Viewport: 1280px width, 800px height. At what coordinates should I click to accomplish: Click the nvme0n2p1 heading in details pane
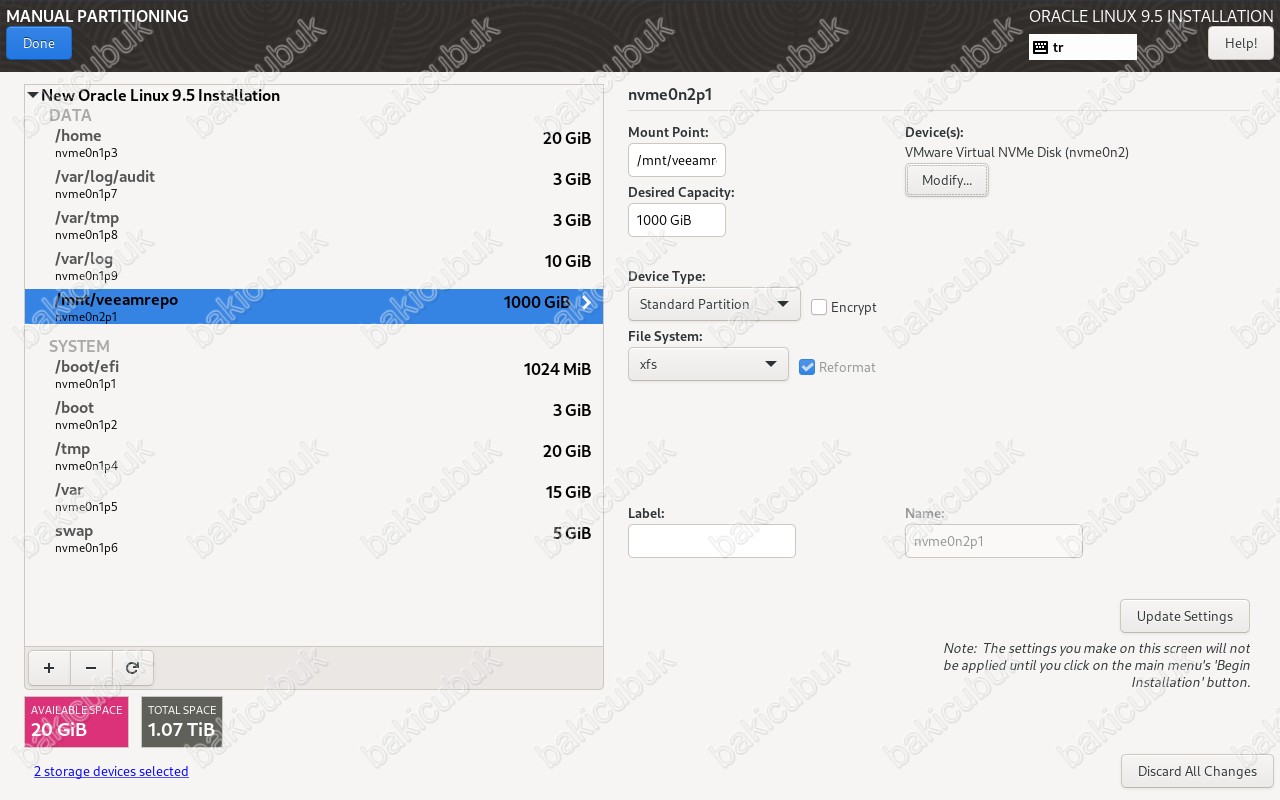(x=670, y=95)
